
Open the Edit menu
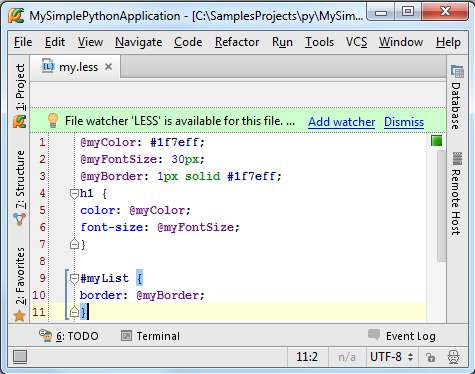coord(55,42)
